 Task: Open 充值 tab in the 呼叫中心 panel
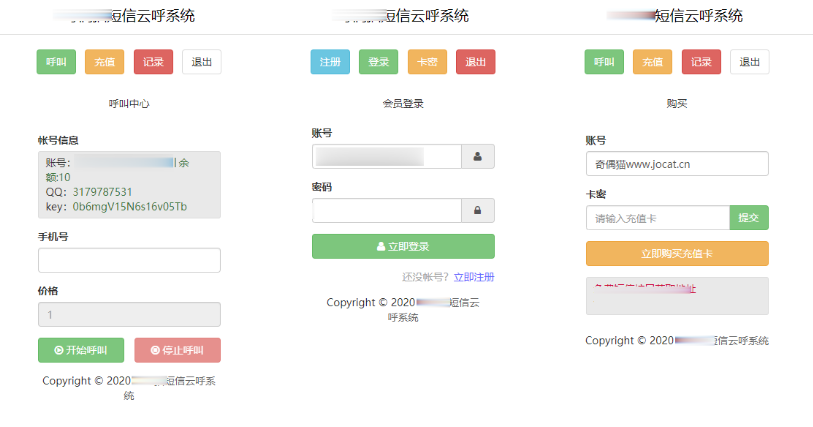tap(104, 62)
